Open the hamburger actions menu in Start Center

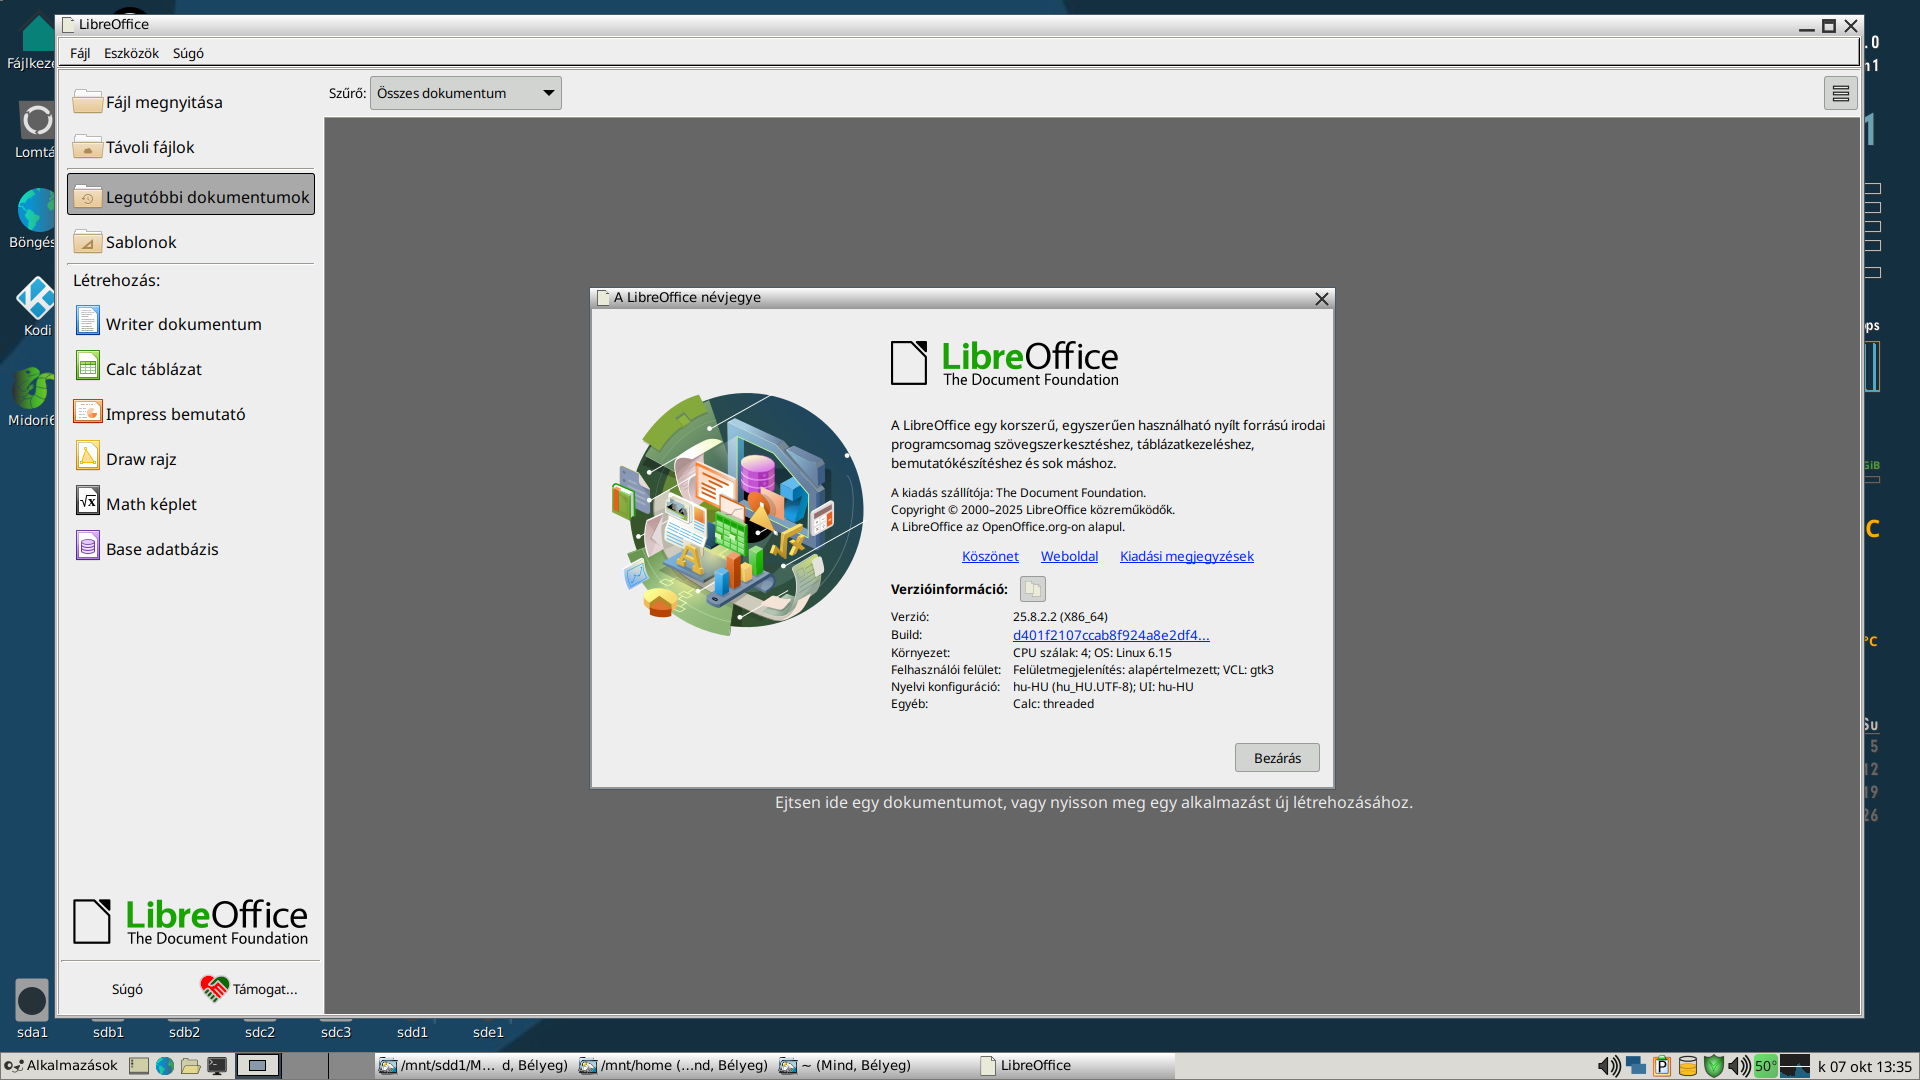coord(1840,93)
